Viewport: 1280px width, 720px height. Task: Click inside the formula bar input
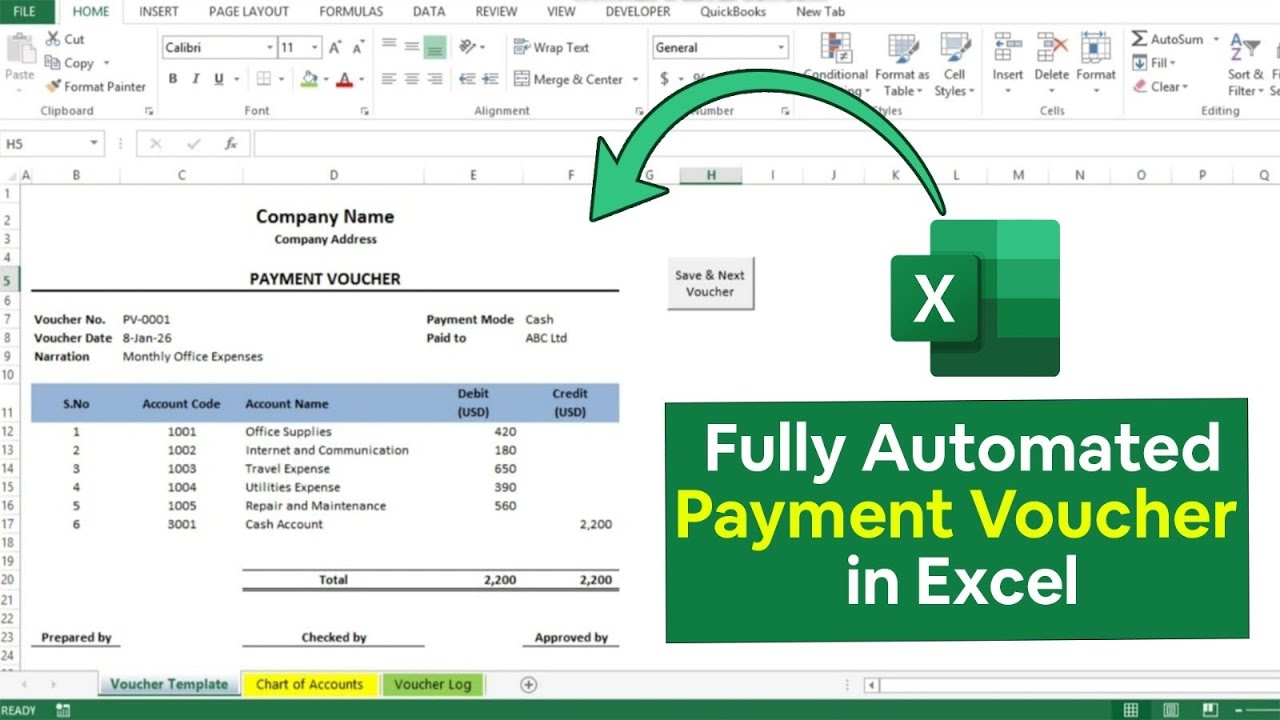(765, 144)
